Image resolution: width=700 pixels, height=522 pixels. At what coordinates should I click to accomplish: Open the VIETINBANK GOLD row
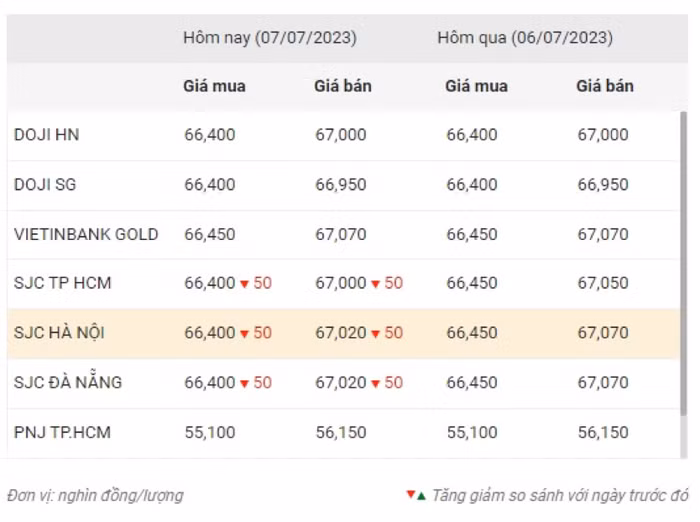(x=86, y=234)
